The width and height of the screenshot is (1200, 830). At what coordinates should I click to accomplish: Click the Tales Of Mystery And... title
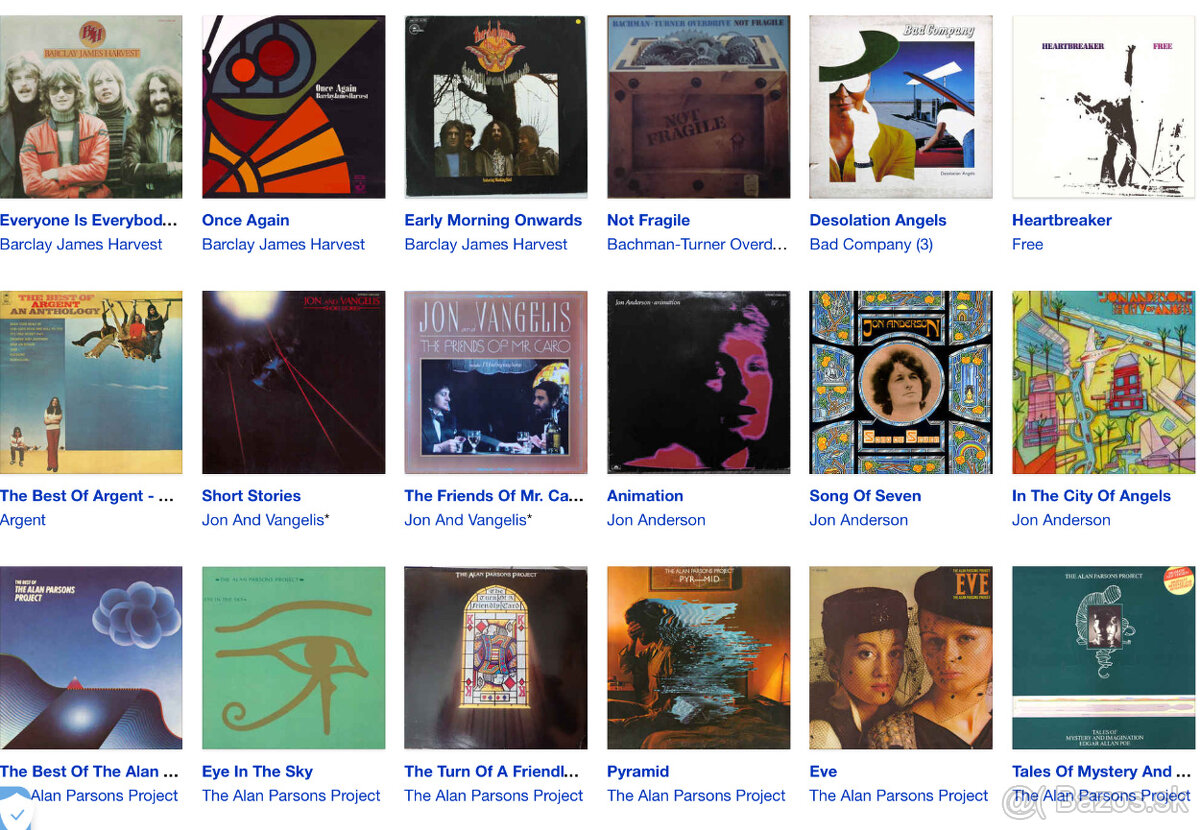[1102, 771]
